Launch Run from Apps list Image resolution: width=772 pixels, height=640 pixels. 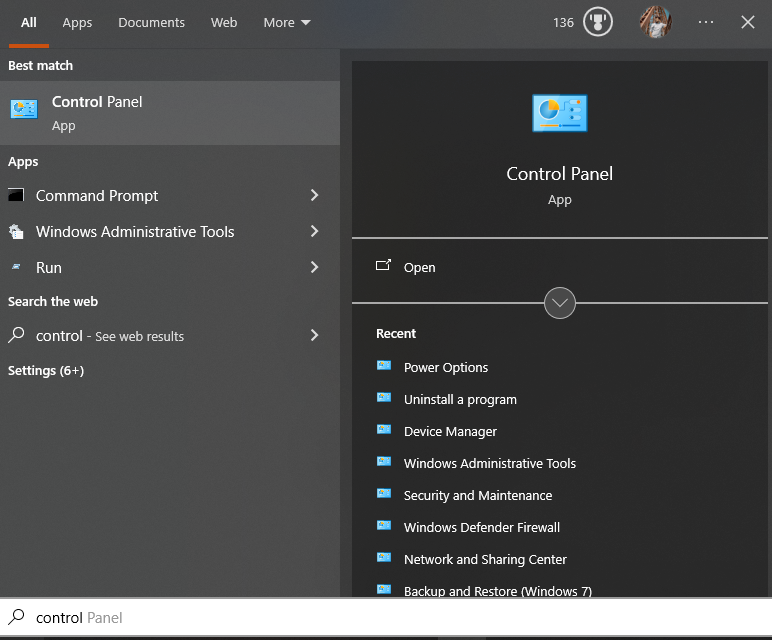[49, 268]
